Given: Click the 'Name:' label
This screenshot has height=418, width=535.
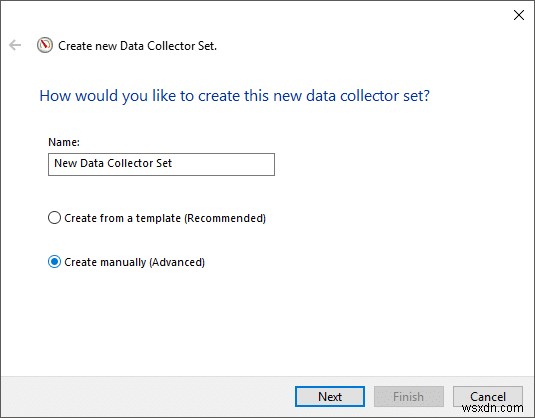Looking at the screenshot, I should tap(64, 142).
